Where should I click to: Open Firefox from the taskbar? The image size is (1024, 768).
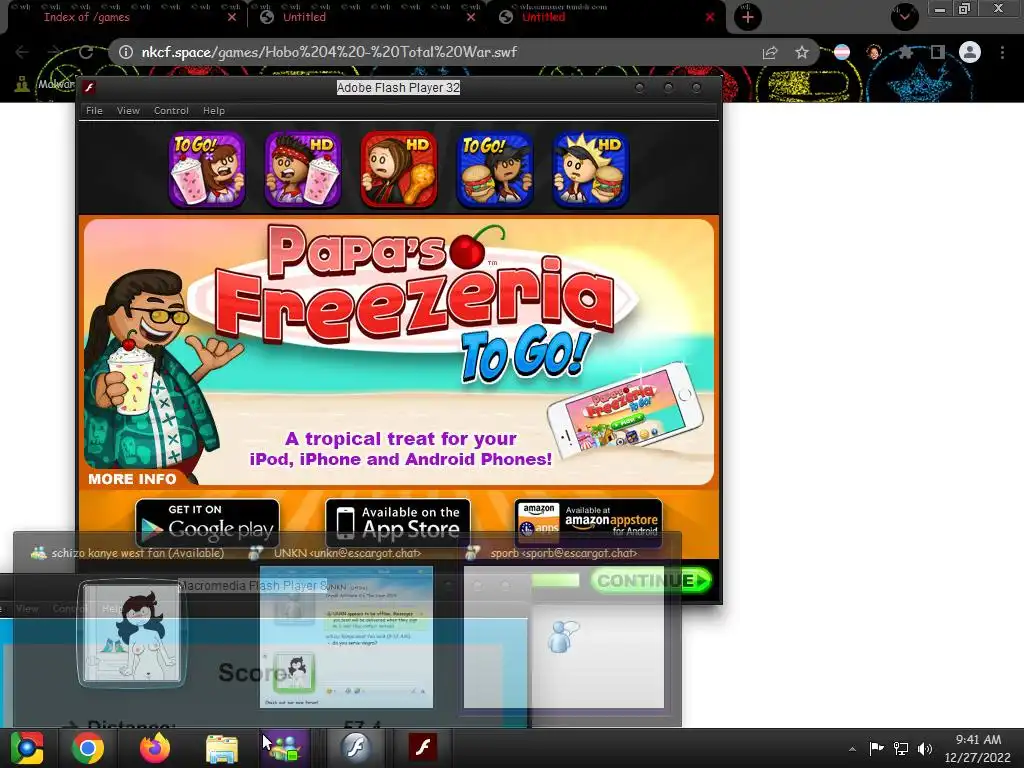(x=155, y=748)
